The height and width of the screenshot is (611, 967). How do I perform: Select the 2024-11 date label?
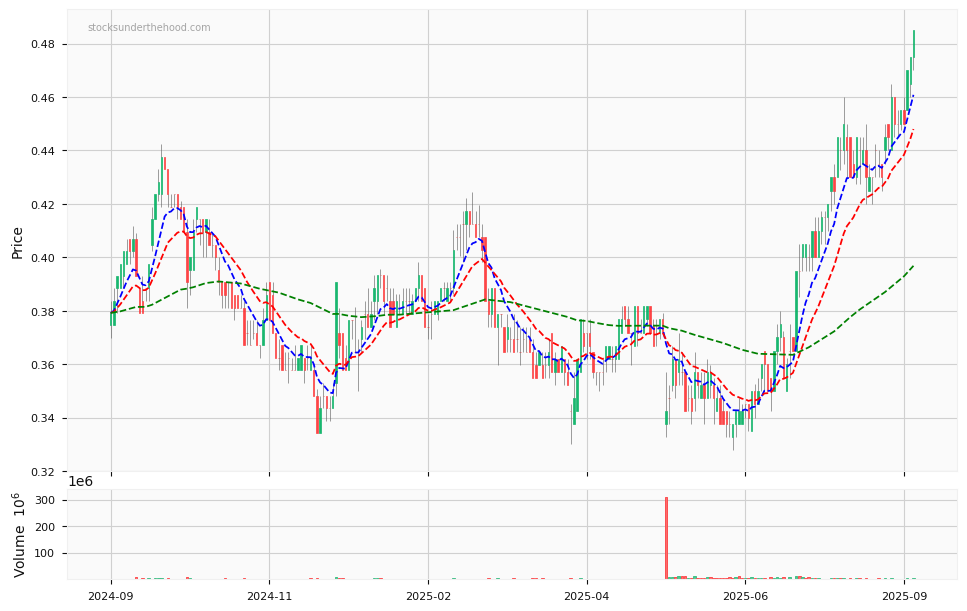point(270,596)
